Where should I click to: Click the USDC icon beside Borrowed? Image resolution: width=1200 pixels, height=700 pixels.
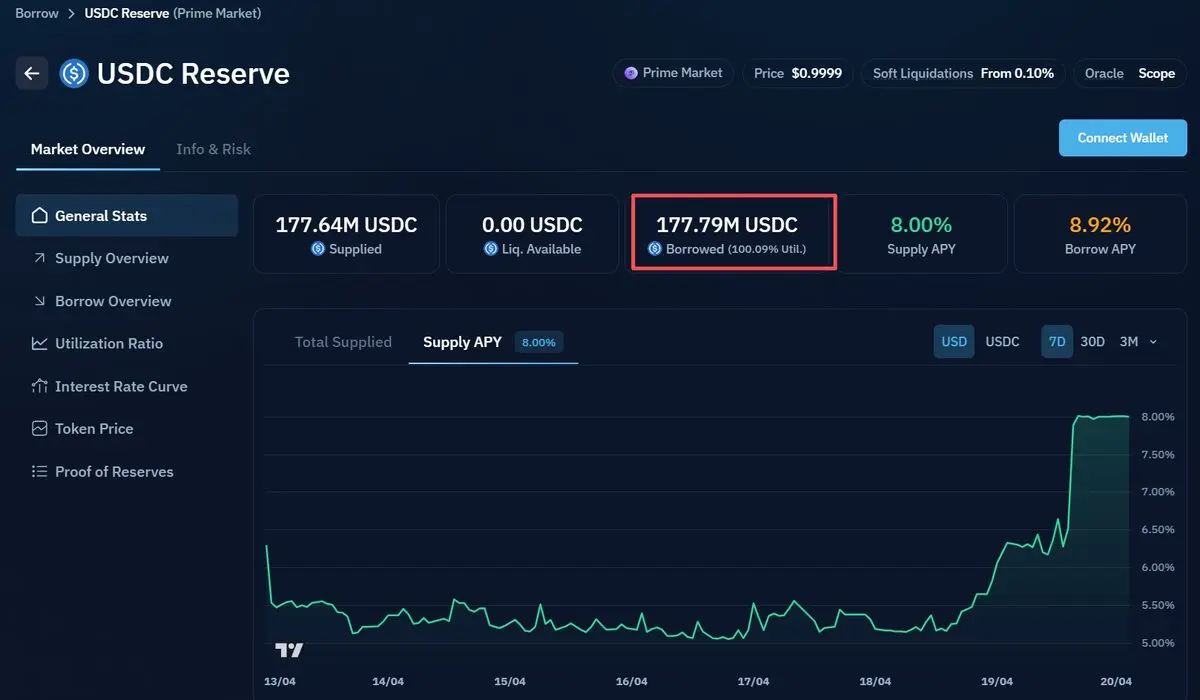point(656,249)
